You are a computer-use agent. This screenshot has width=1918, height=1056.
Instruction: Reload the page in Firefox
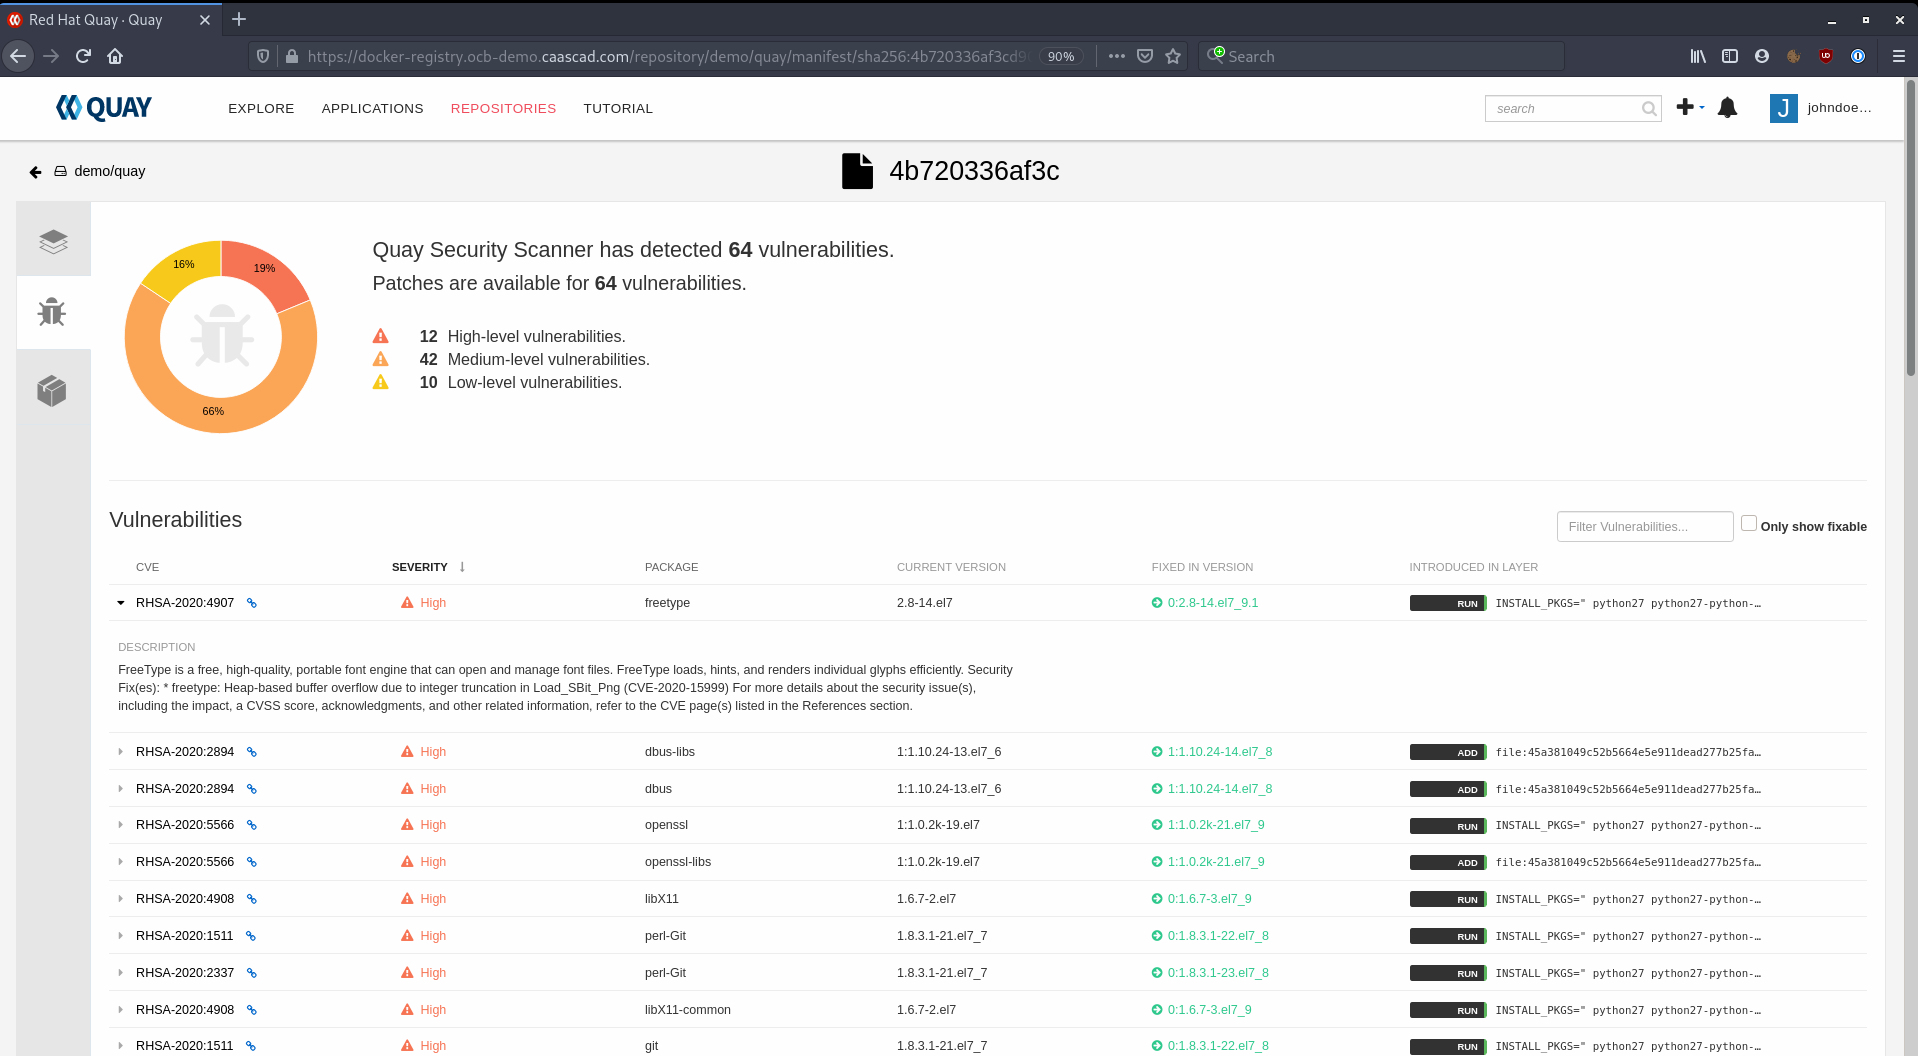click(83, 56)
